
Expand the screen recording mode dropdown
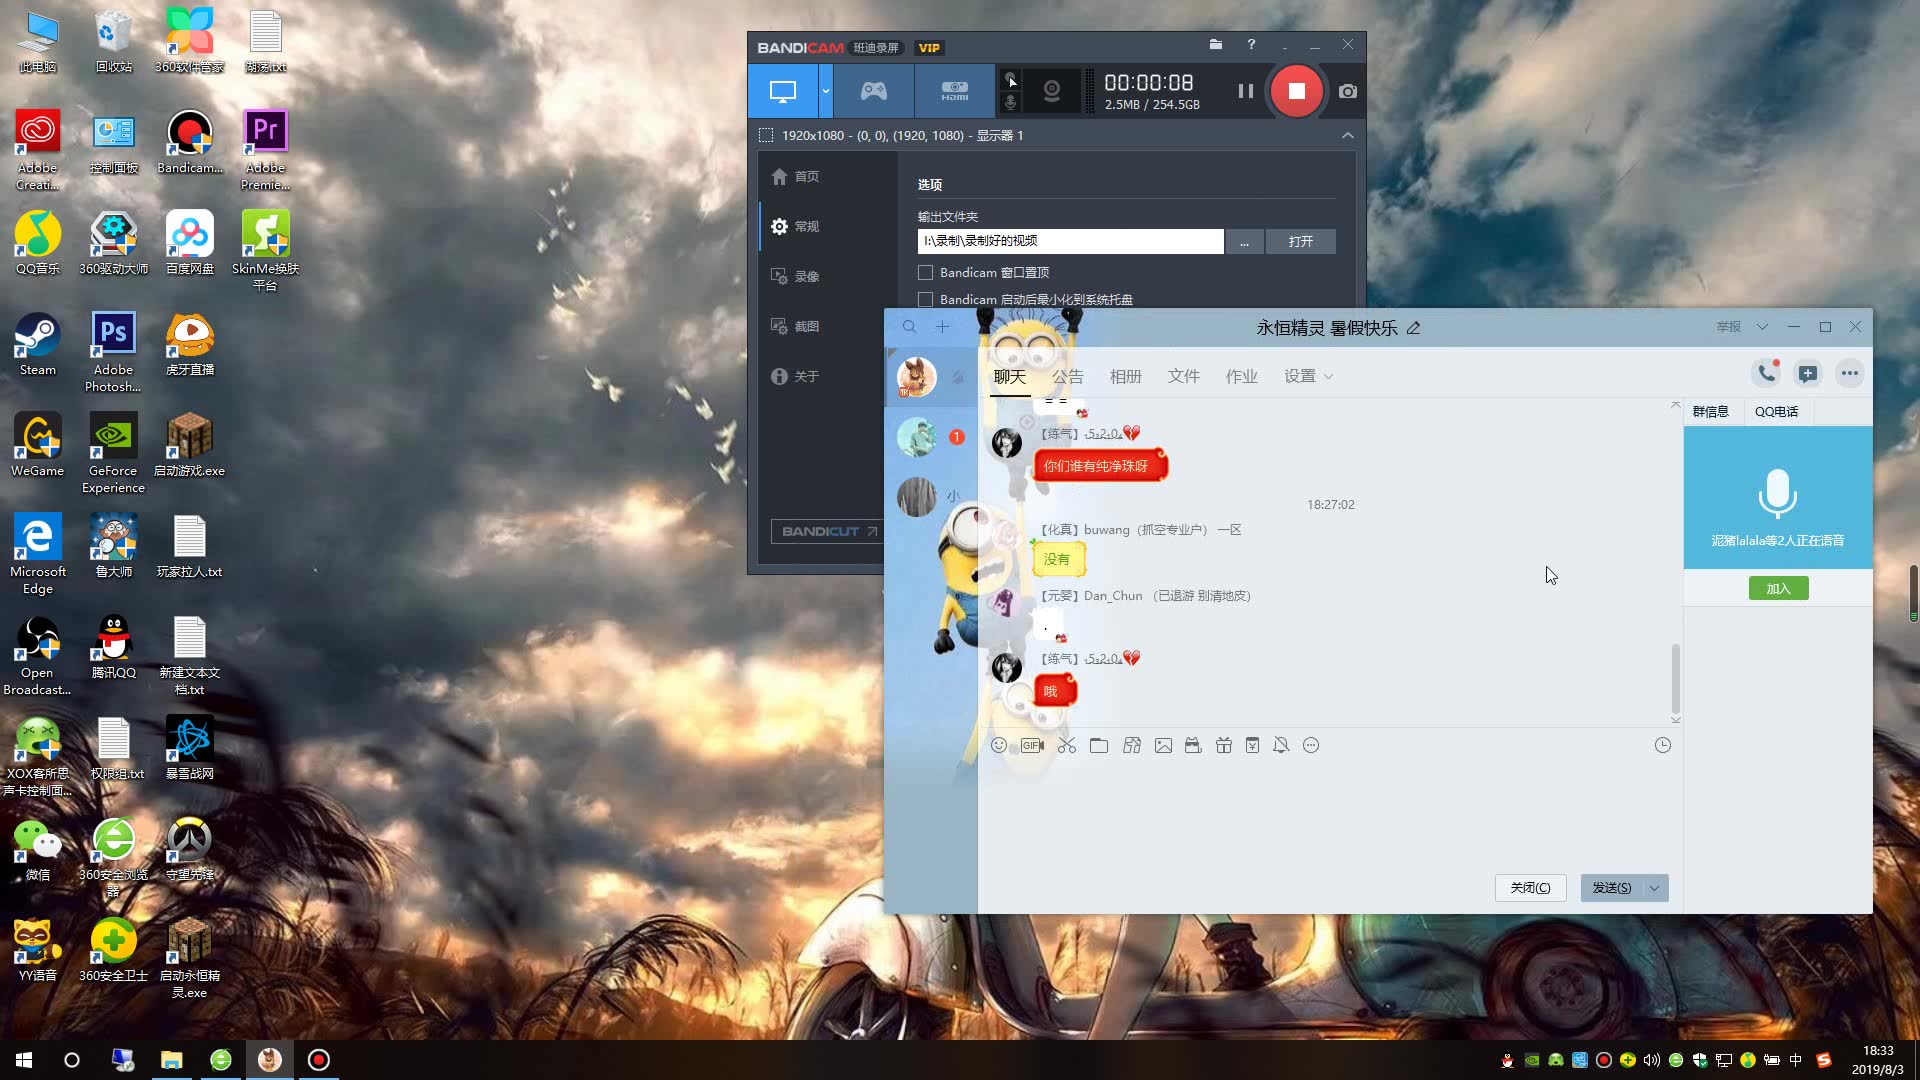[825, 91]
